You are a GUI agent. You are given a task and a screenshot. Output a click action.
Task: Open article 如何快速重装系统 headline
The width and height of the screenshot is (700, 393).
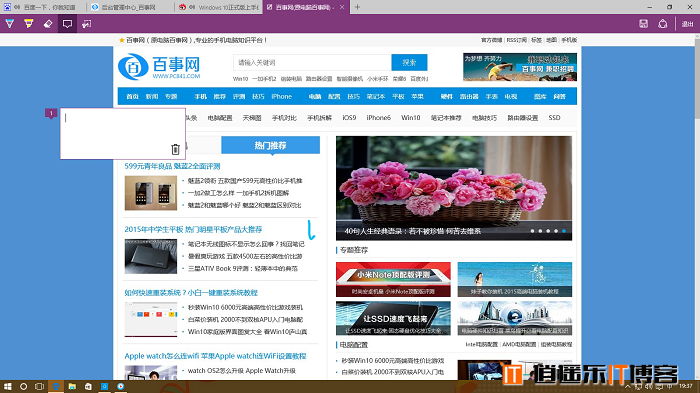click(x=191, y=293)
